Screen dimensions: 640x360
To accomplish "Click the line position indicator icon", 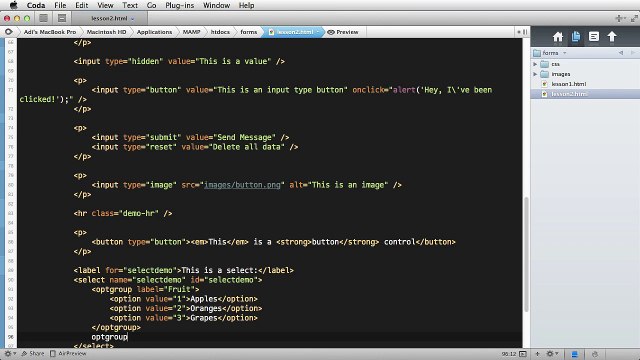I will coord(523,354).
